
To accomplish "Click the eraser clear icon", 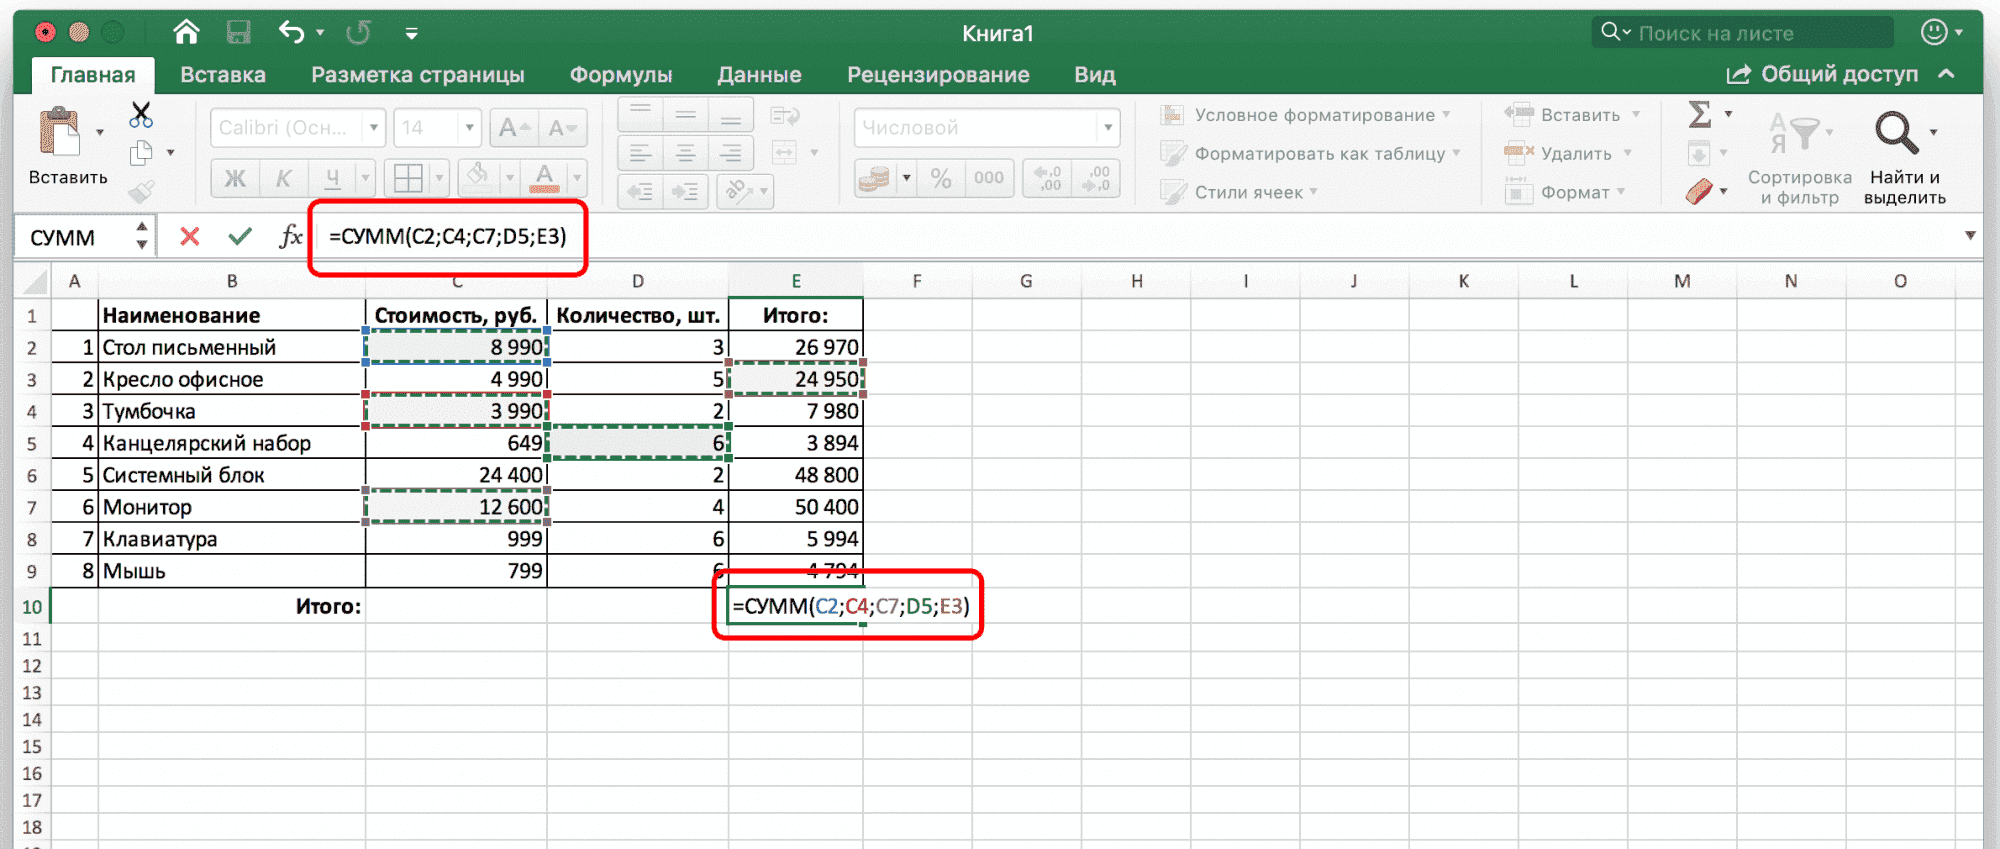I will click(x=1699, y=191).
